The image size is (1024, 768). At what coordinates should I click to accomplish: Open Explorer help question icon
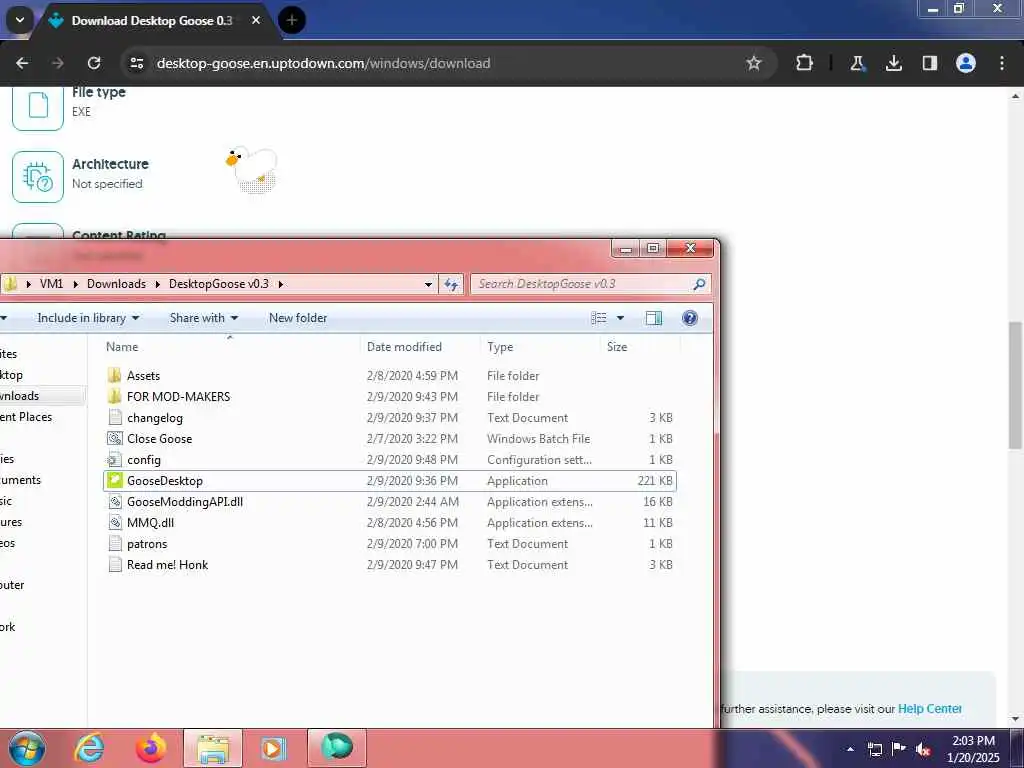(690, 318)
